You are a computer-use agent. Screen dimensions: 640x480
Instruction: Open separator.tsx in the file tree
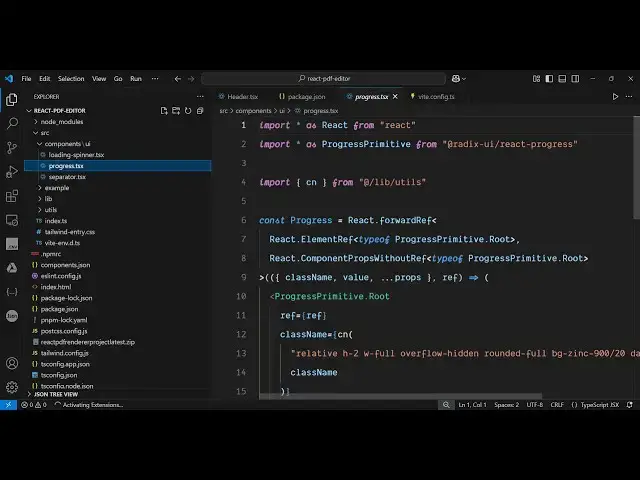(x=67, y=177)
